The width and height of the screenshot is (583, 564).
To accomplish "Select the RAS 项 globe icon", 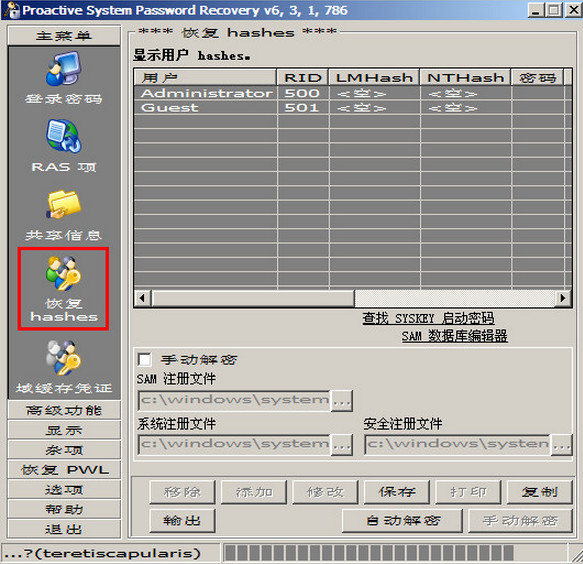I will coord(64,136).
